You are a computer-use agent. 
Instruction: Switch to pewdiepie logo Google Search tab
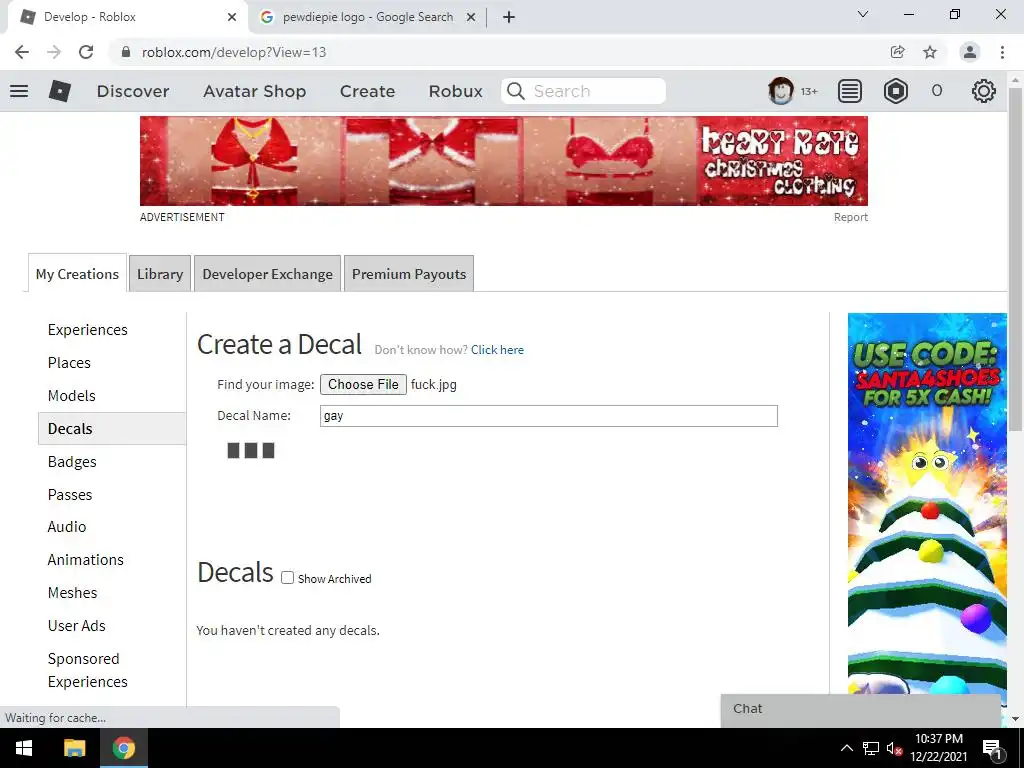coord(367,17)
